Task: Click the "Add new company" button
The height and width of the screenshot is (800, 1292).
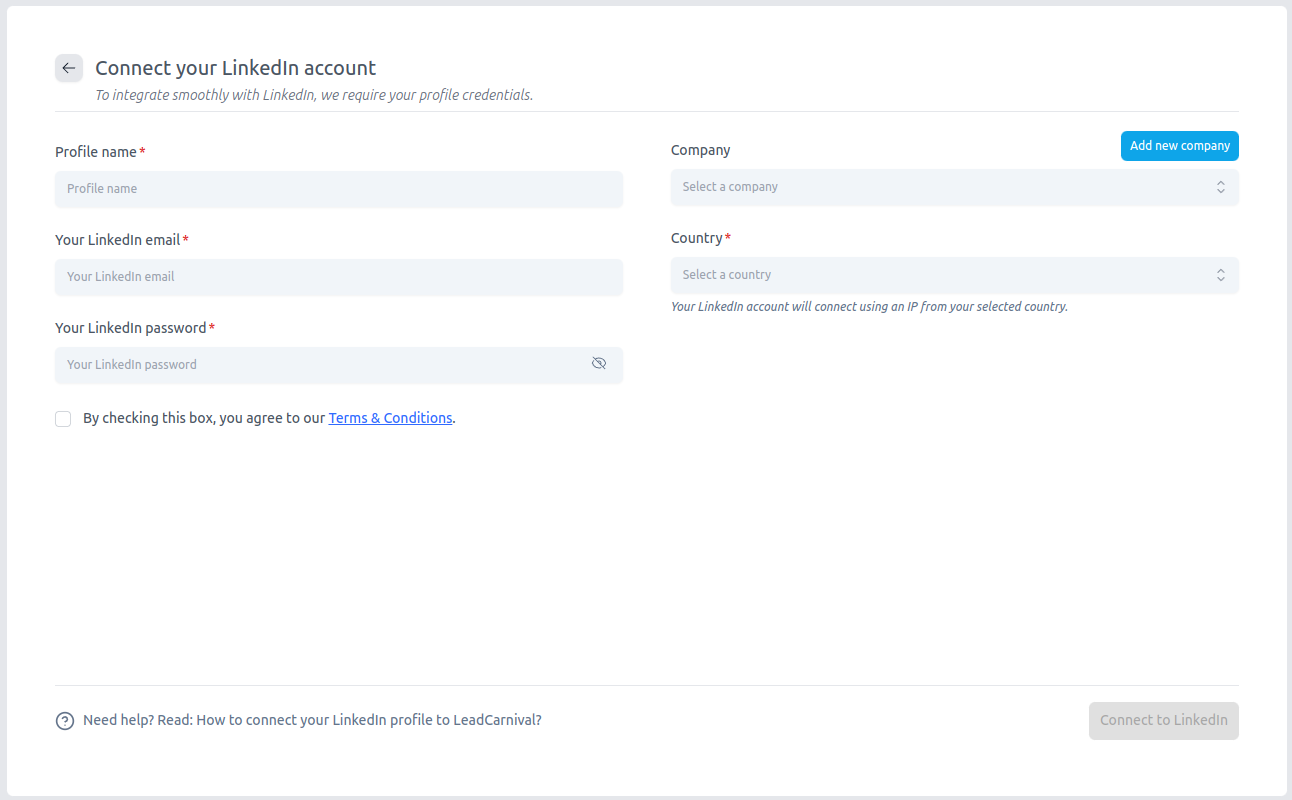Action: (x=1179, y=145)
